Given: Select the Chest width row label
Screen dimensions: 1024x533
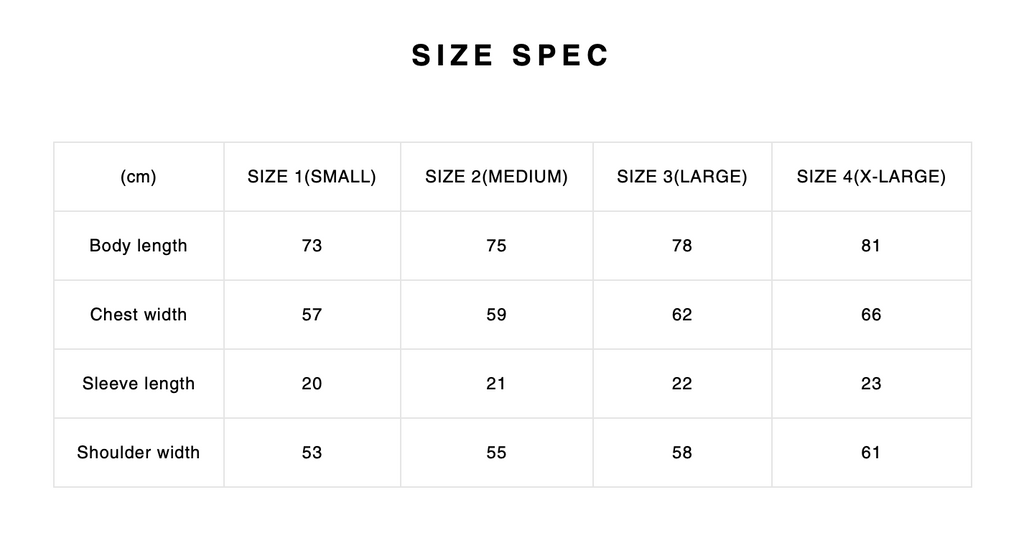Looking at the screenshot, I should pyautogui.click(x=138, y=315).
